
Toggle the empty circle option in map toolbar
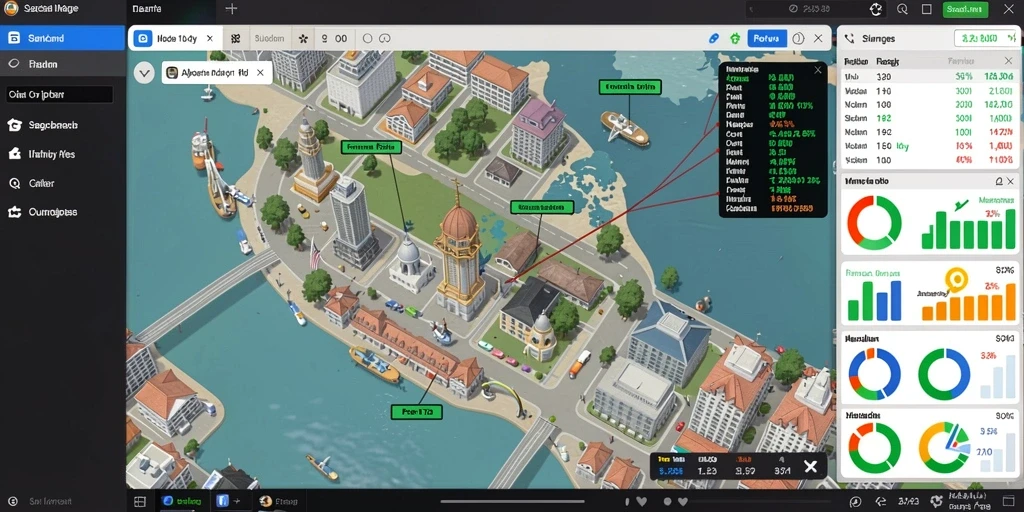[367, 39]
